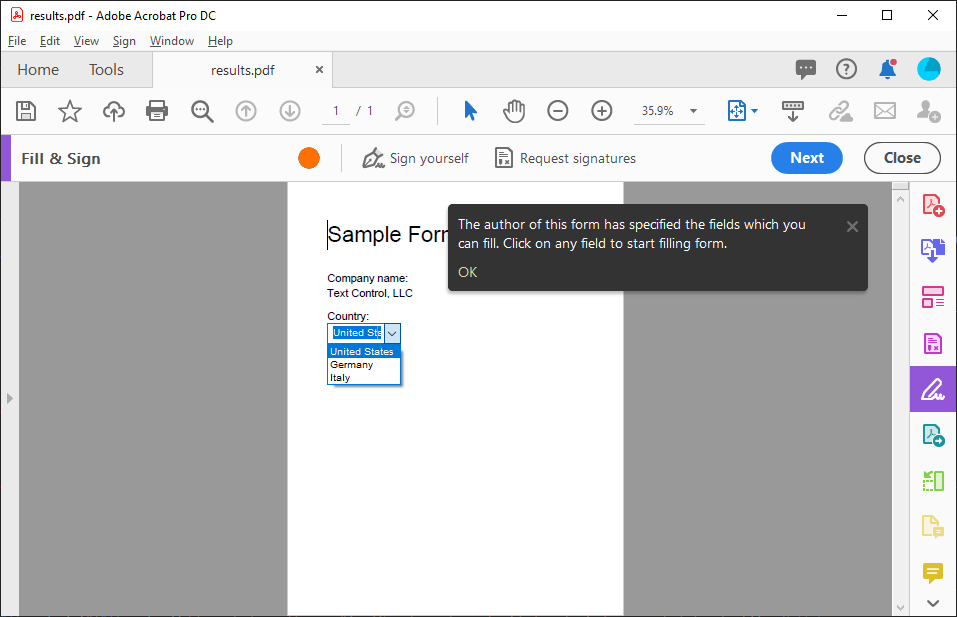957x617 pixels.
Task: Expand more tools with the bottom chevron
Action: click(933, 604)
